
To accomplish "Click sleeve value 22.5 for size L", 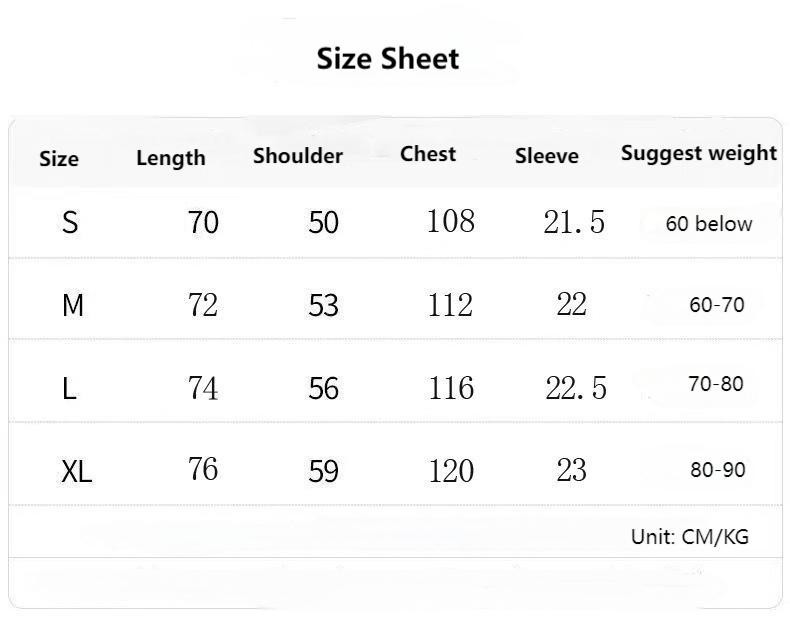I will (x=576, y=388).
